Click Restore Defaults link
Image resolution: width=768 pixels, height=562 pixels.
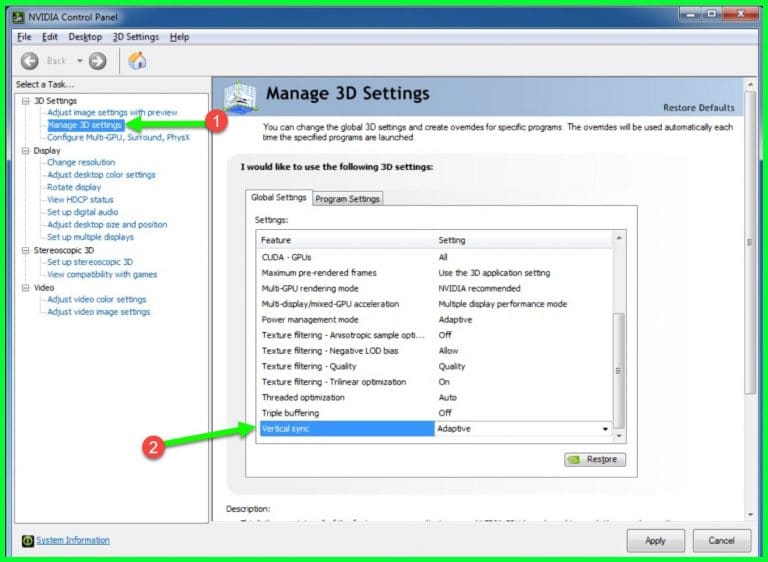(698, 108)
